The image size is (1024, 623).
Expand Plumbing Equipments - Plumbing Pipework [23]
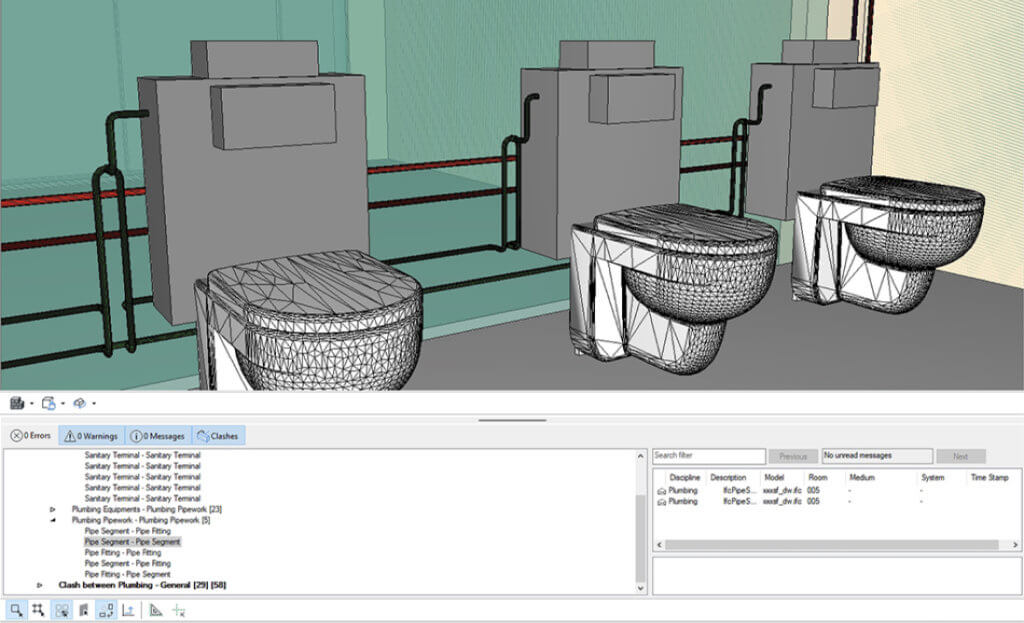pyautogui.click(x=53, y=509)
